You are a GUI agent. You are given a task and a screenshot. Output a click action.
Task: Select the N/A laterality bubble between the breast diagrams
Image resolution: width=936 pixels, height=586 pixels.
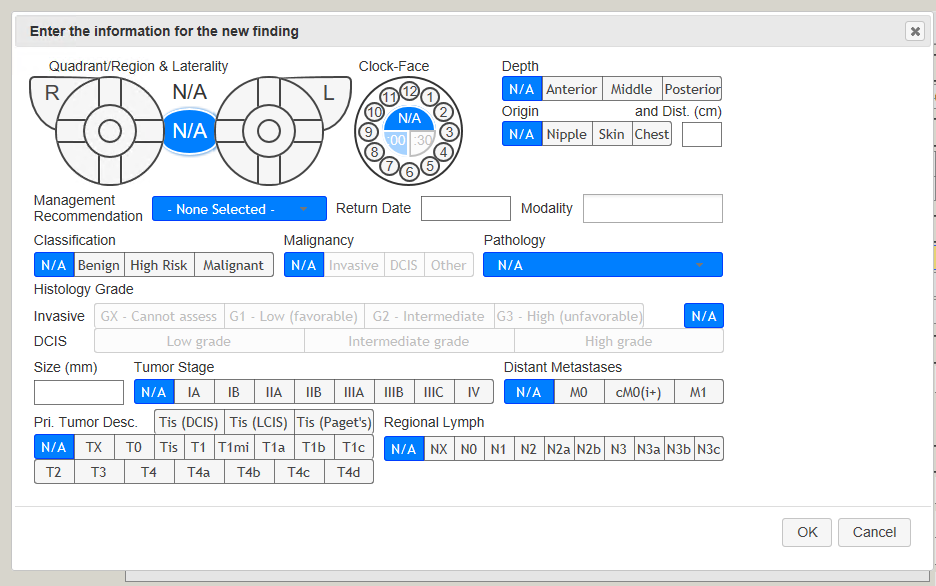click(x=189, y=129)
